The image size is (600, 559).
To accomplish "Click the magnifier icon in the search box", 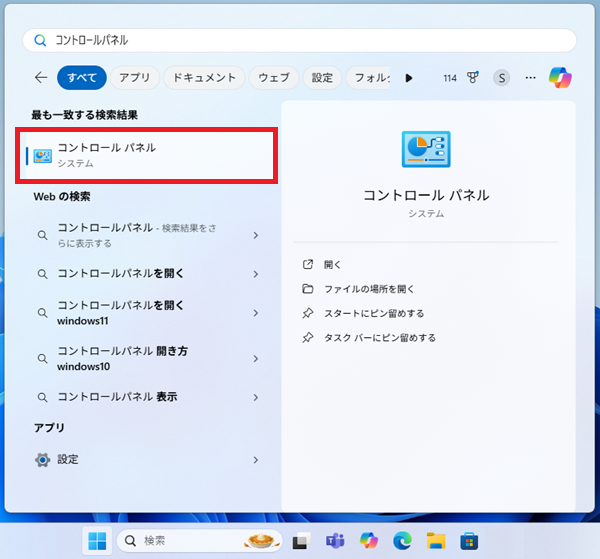I will pos(40,40).
